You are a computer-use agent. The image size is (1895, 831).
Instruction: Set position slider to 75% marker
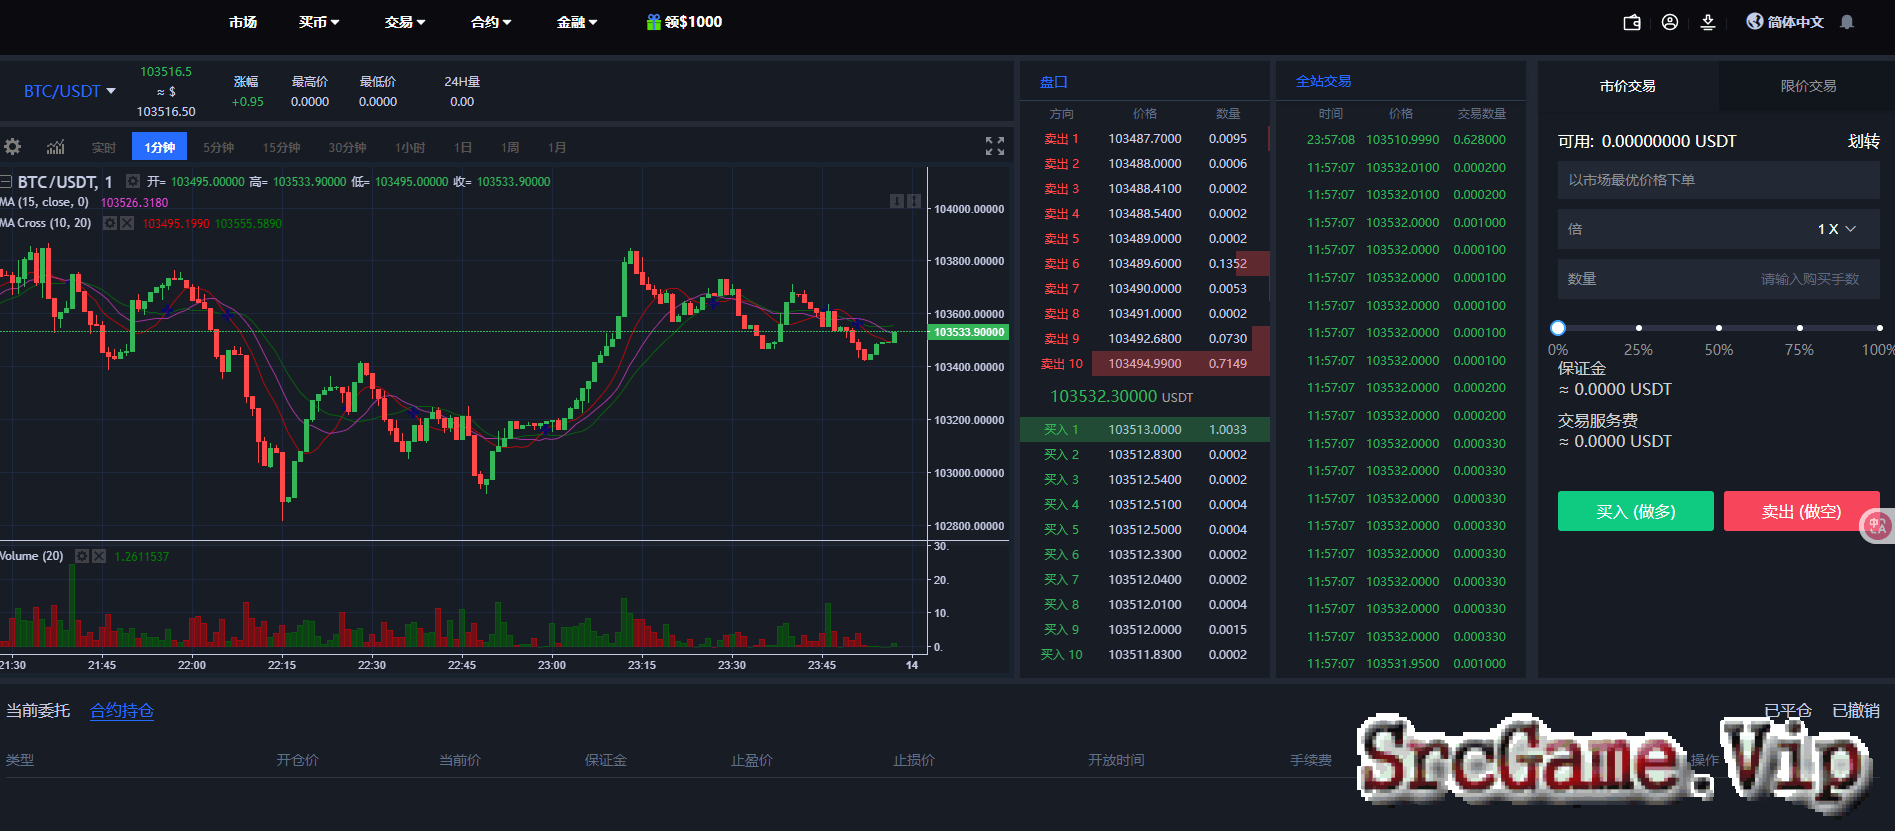[x=1800, y=328]
